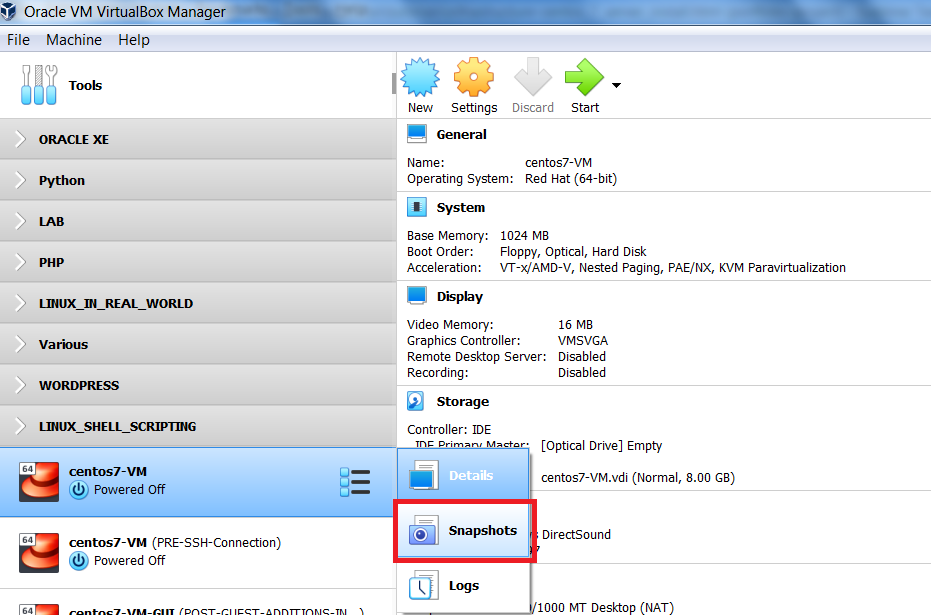Image resolution: width=931 pixels, height=615 pixels.
Task: Click the Snapshots camera icon
Action: pyautogui.click(x=424, y=531)
